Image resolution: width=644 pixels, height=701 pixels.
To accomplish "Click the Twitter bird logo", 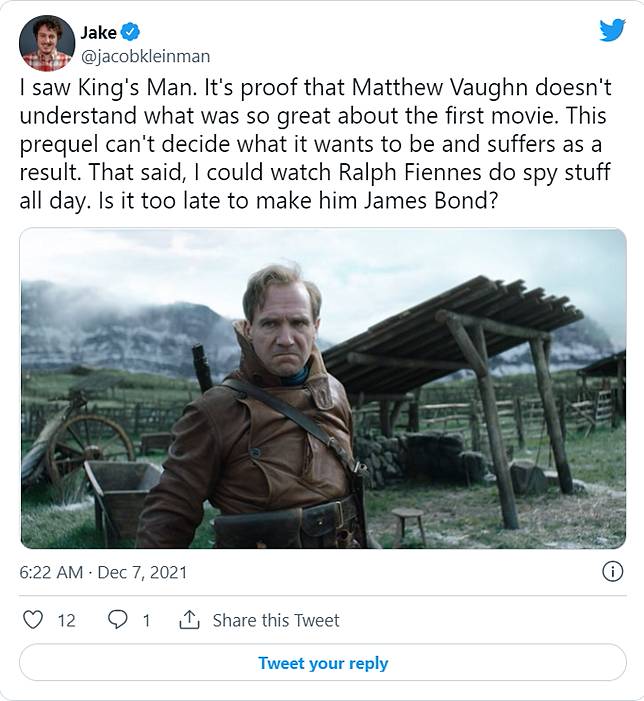I will (612, 31).
